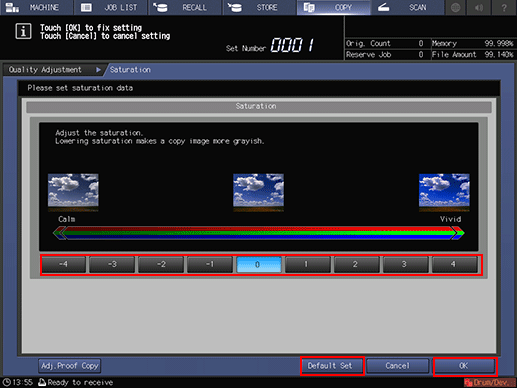Screen dimensions: 517x388
Task: Set saturation to -4
Action: [x=63, y=264]
